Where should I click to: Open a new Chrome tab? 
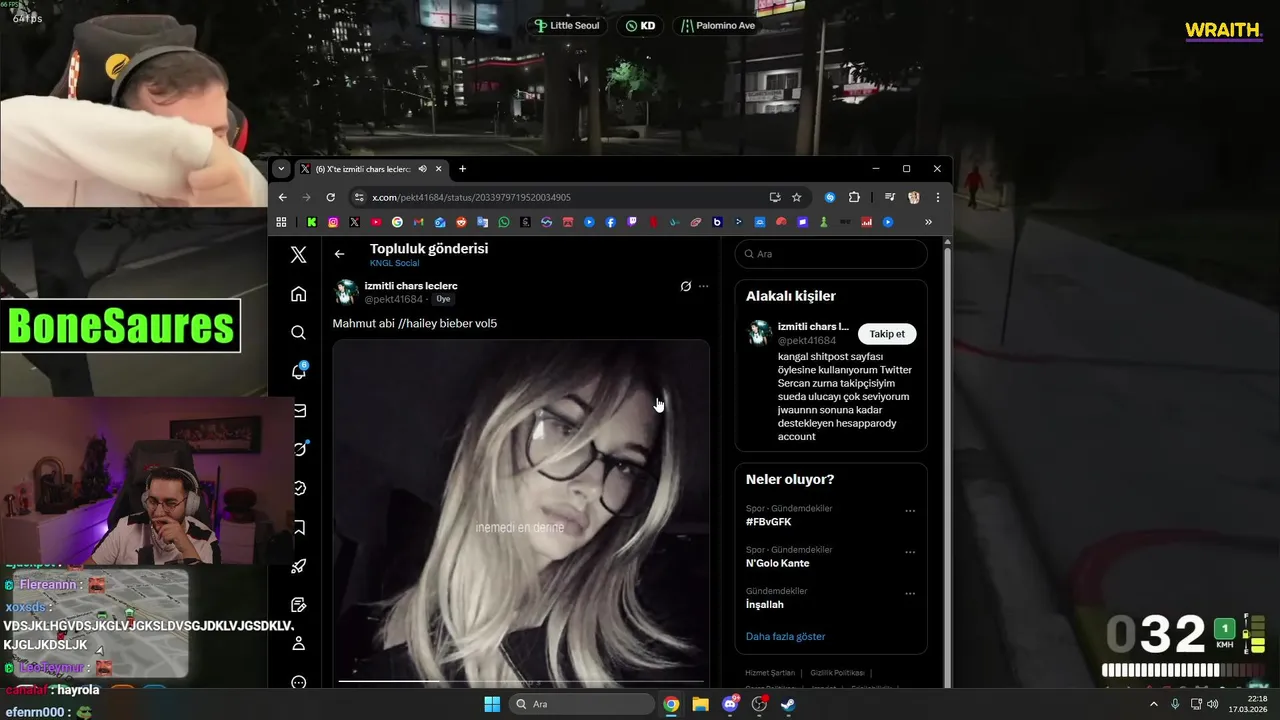click(x=462, y=169)
